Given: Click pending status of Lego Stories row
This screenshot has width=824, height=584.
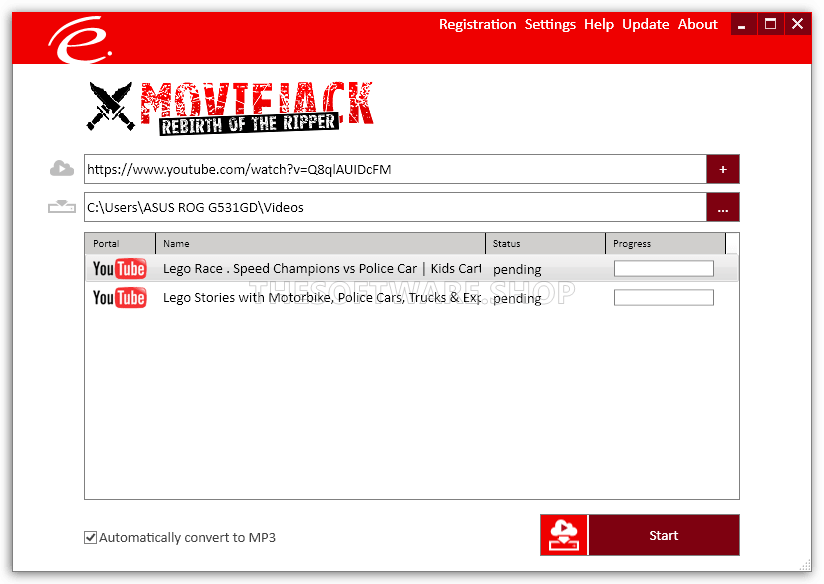Looking at the screenshot, I should [x=517, y=299].
